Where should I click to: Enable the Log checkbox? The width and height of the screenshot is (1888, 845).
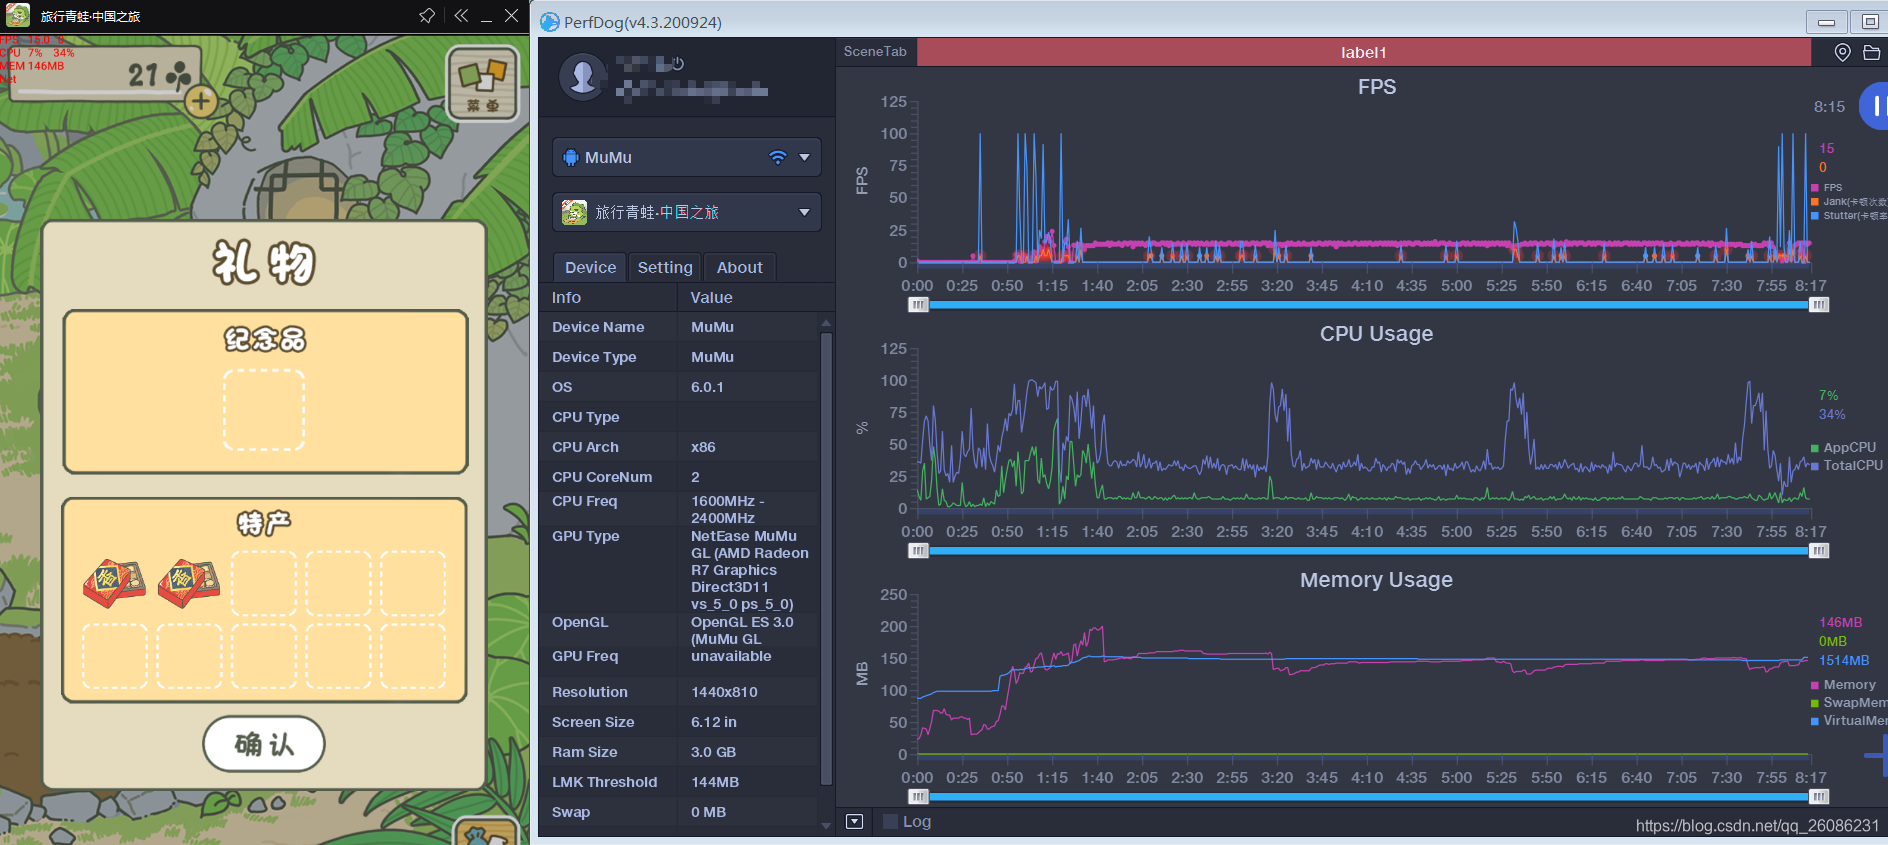890,822
